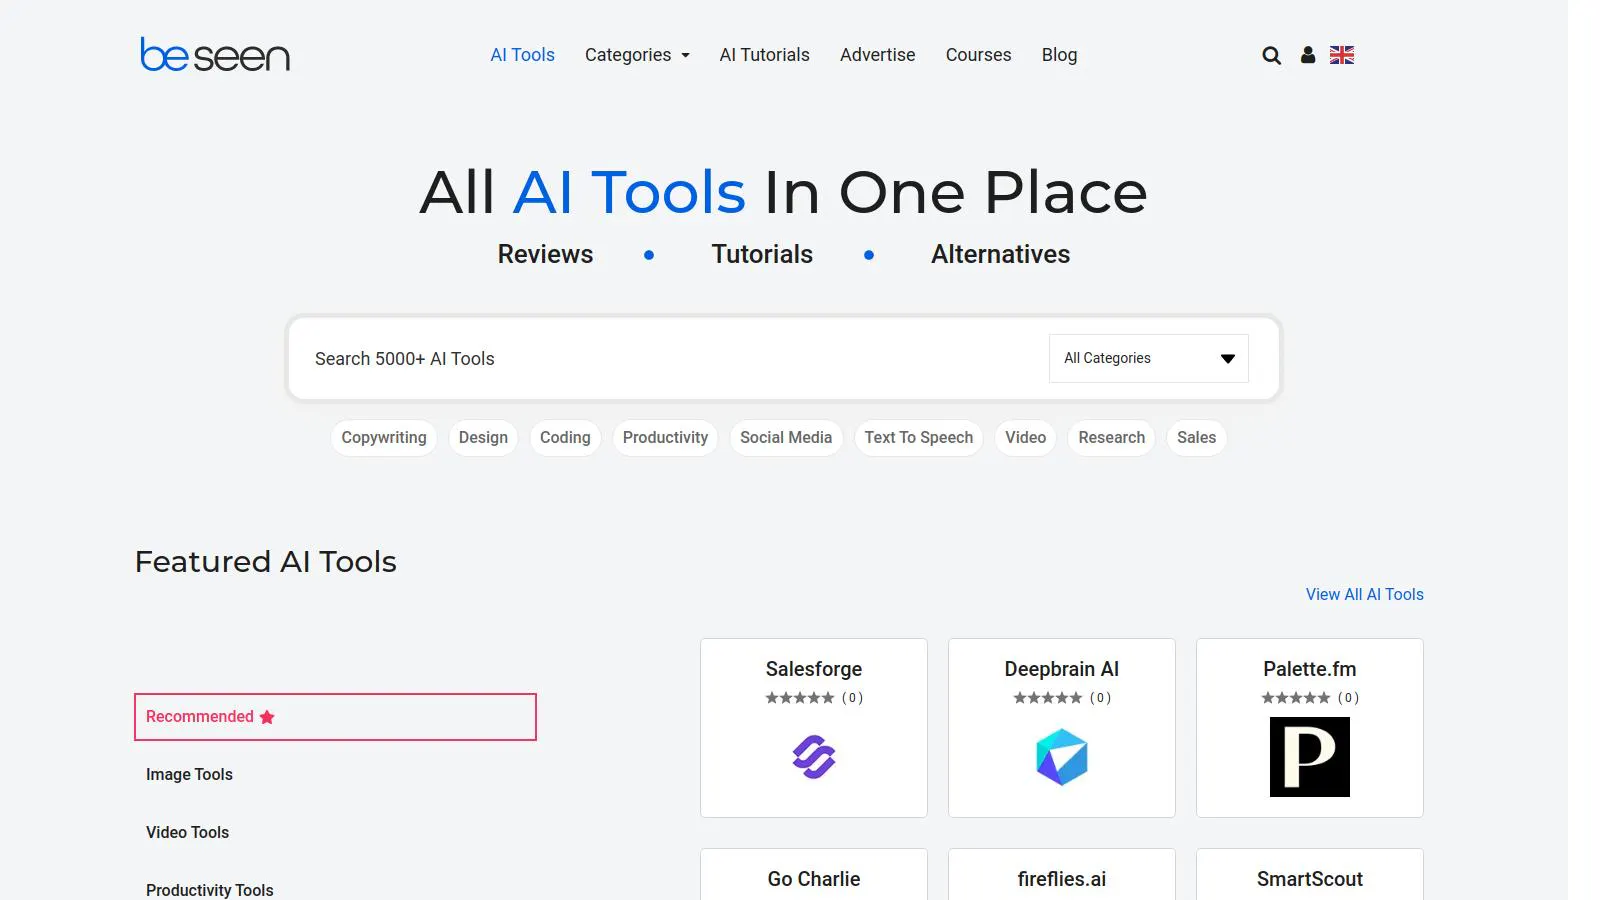Open the user account icon
1600x900 pixels.
[x=1307, y=55]
